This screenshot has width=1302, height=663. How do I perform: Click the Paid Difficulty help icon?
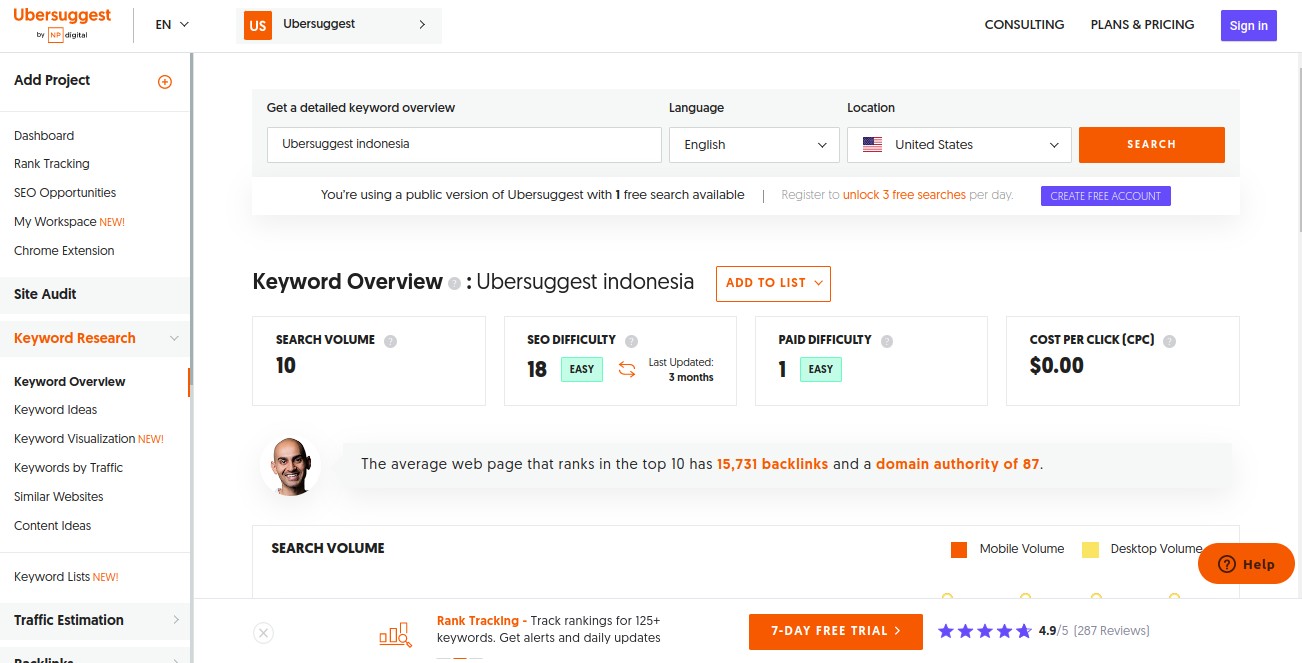click(887, 341)
